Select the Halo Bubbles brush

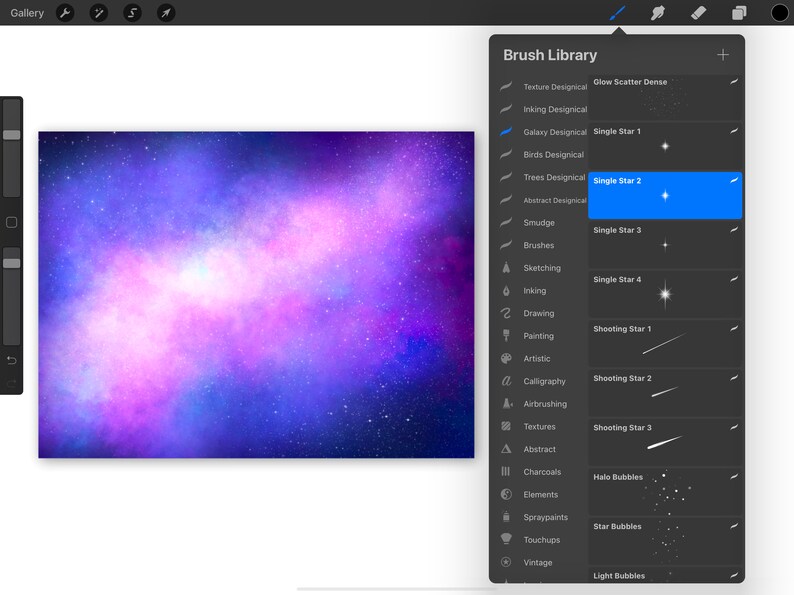[x=665, y=492]
